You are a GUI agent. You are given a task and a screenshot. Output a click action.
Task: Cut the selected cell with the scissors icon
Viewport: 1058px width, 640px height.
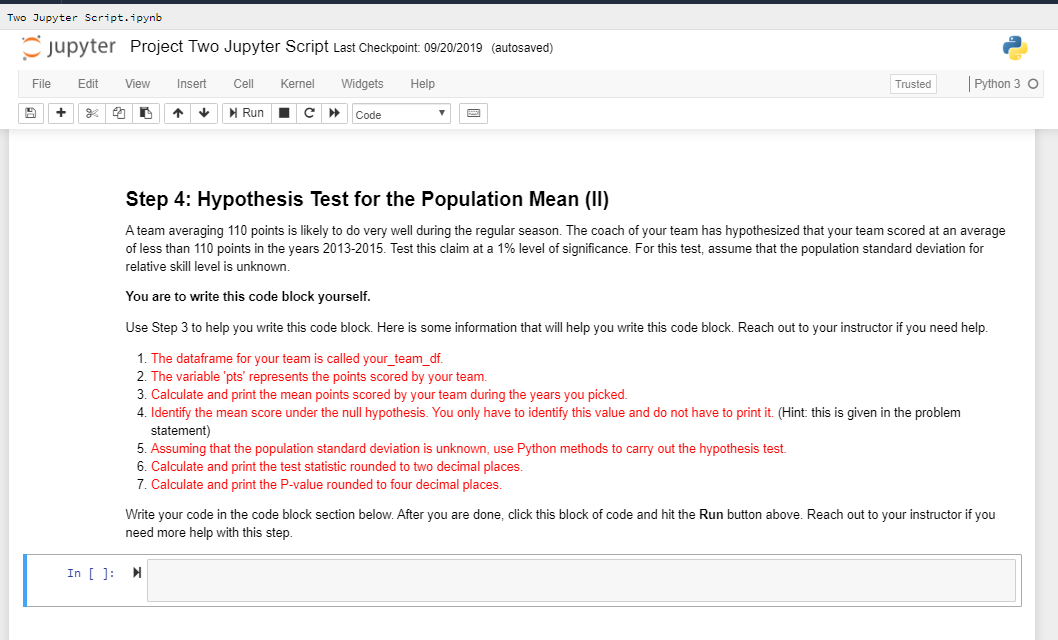pos(91,112)
